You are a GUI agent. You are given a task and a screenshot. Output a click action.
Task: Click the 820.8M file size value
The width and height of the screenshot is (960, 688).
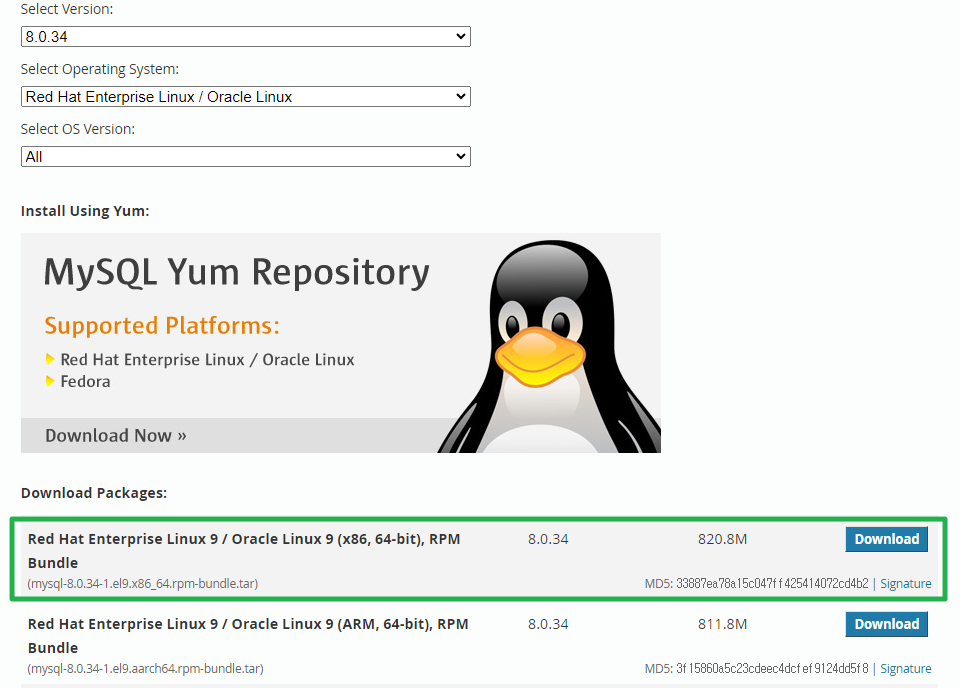(x=722, y=540)
